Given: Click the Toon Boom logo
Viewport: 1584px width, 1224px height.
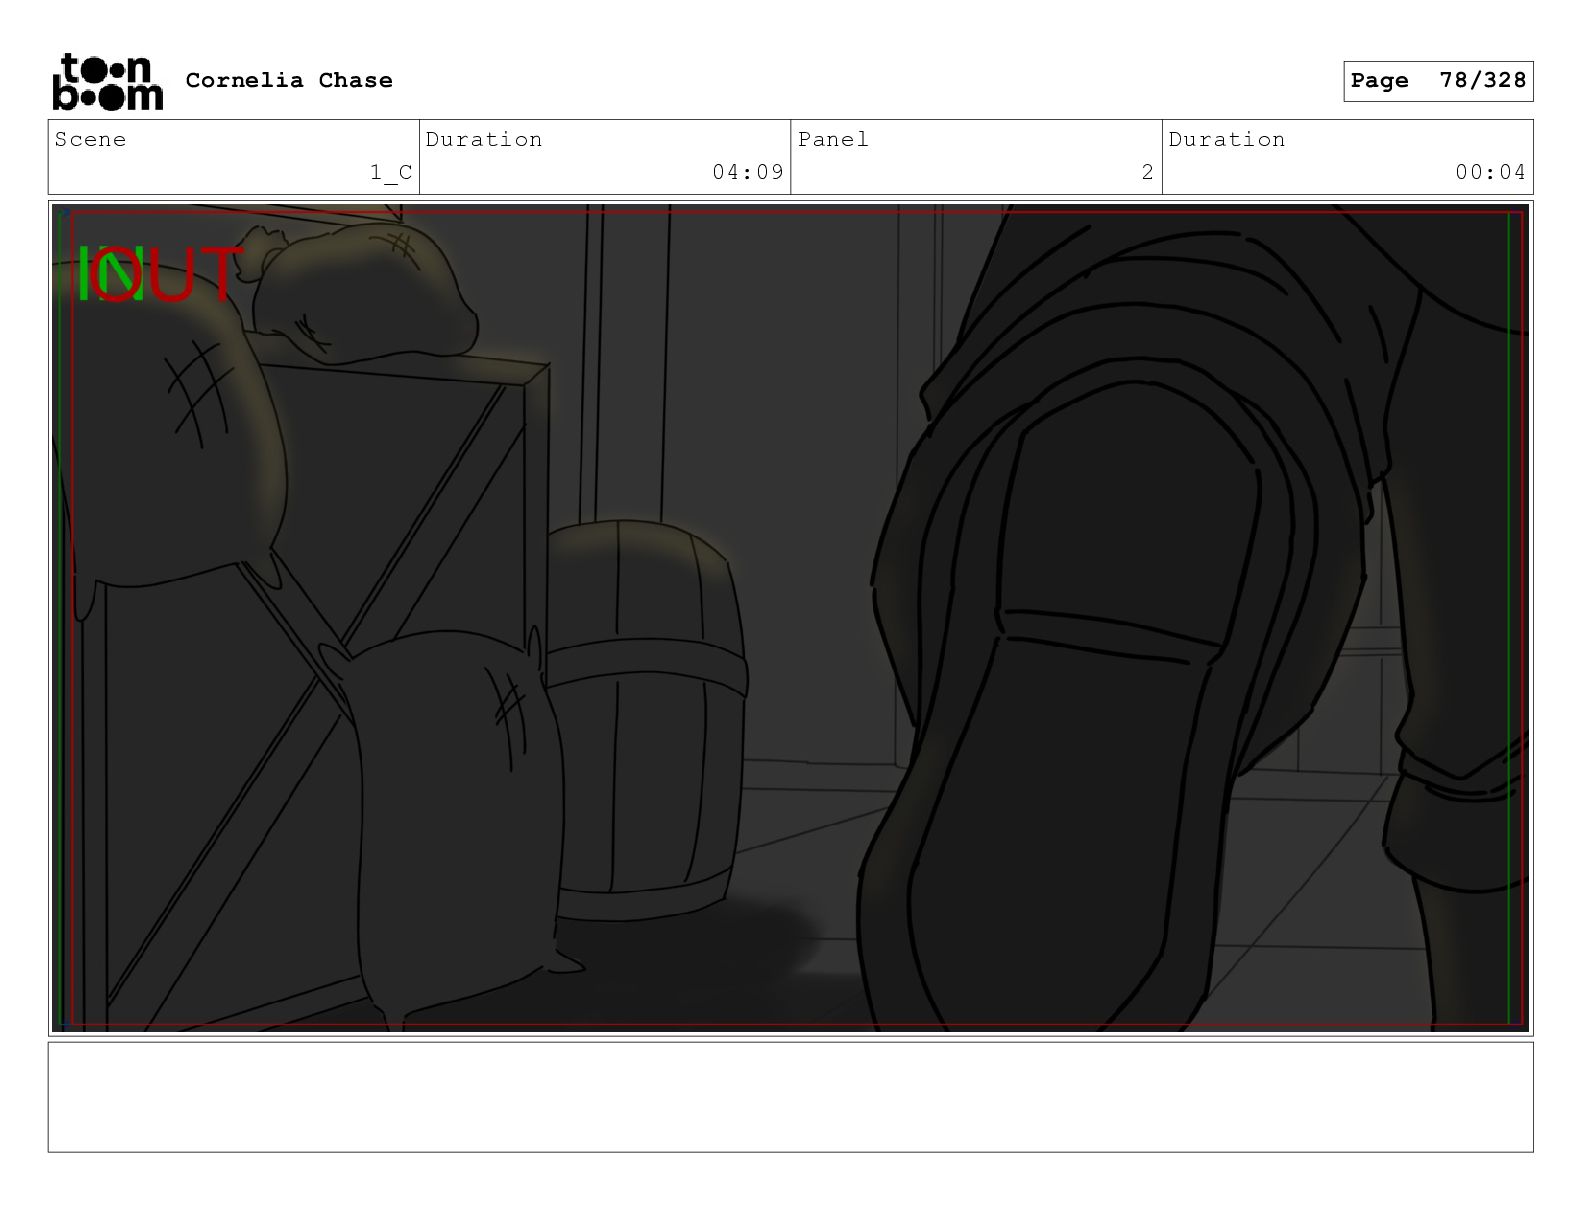Looking at the screenshot, I should (107, 81).
